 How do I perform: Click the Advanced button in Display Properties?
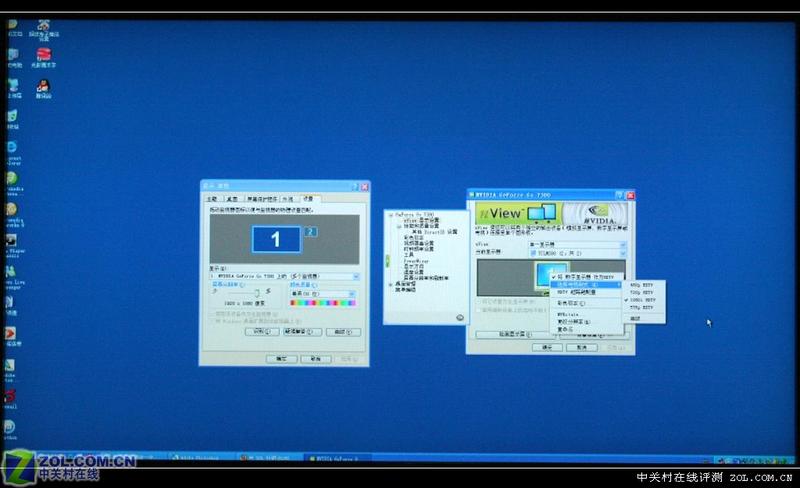point(343,332)
